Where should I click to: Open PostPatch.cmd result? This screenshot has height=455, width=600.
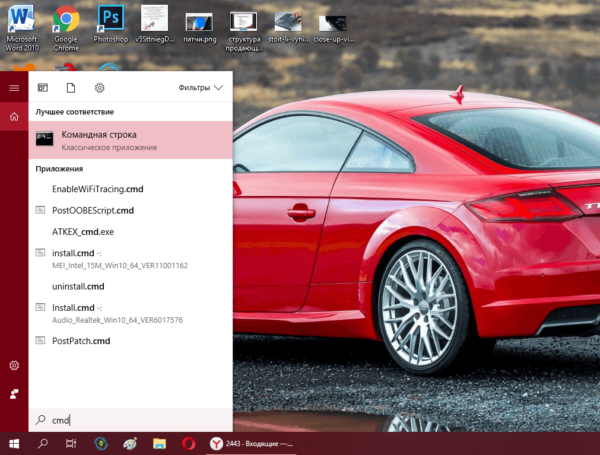pyautogui.click(x=130, y=341)
